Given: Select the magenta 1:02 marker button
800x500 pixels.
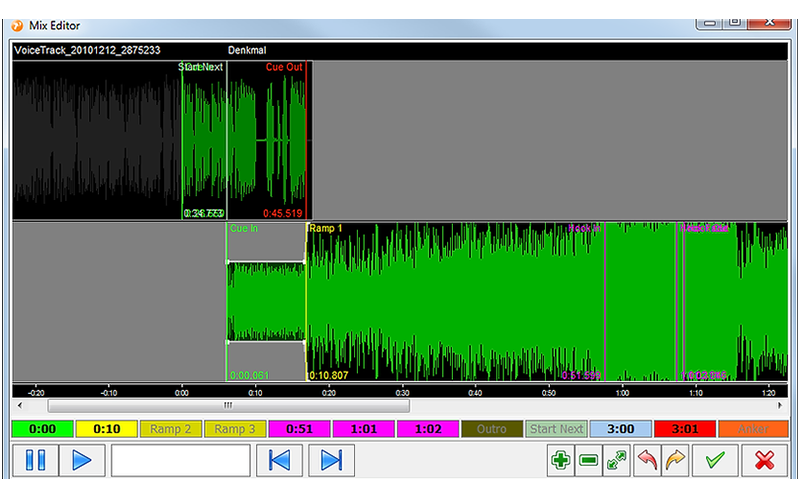Looking at the screenshot, I should [x=428, y=429].
